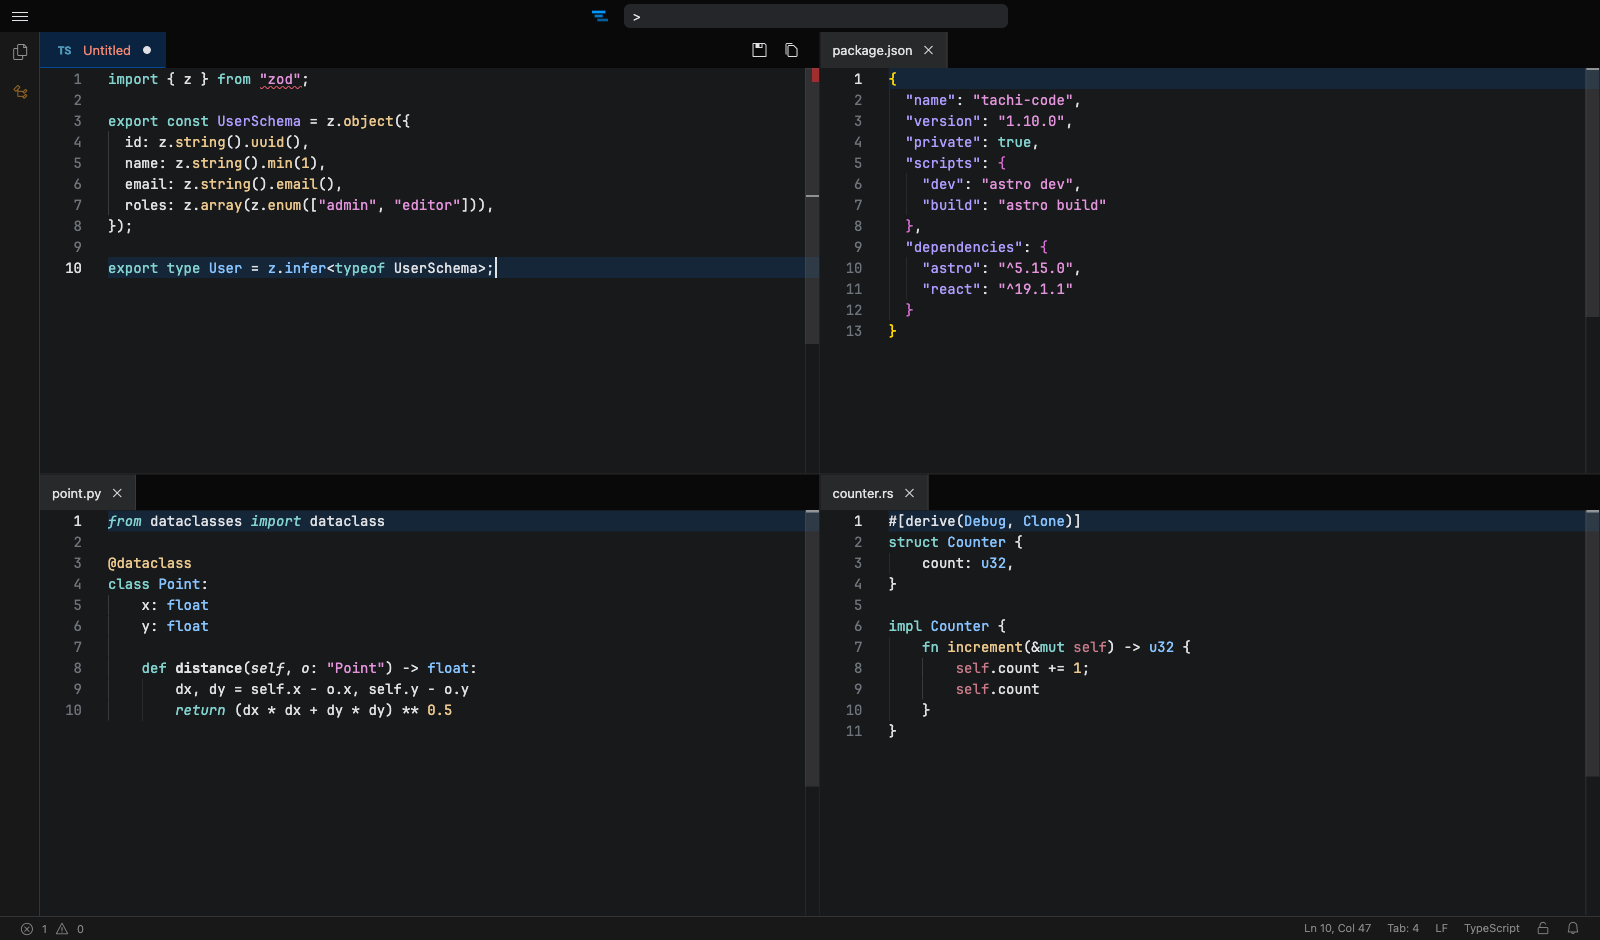Open the files explorer sidebar icon
This screenshot has height=940, width=1600.
pyautogui.click(x=20, y=52)
